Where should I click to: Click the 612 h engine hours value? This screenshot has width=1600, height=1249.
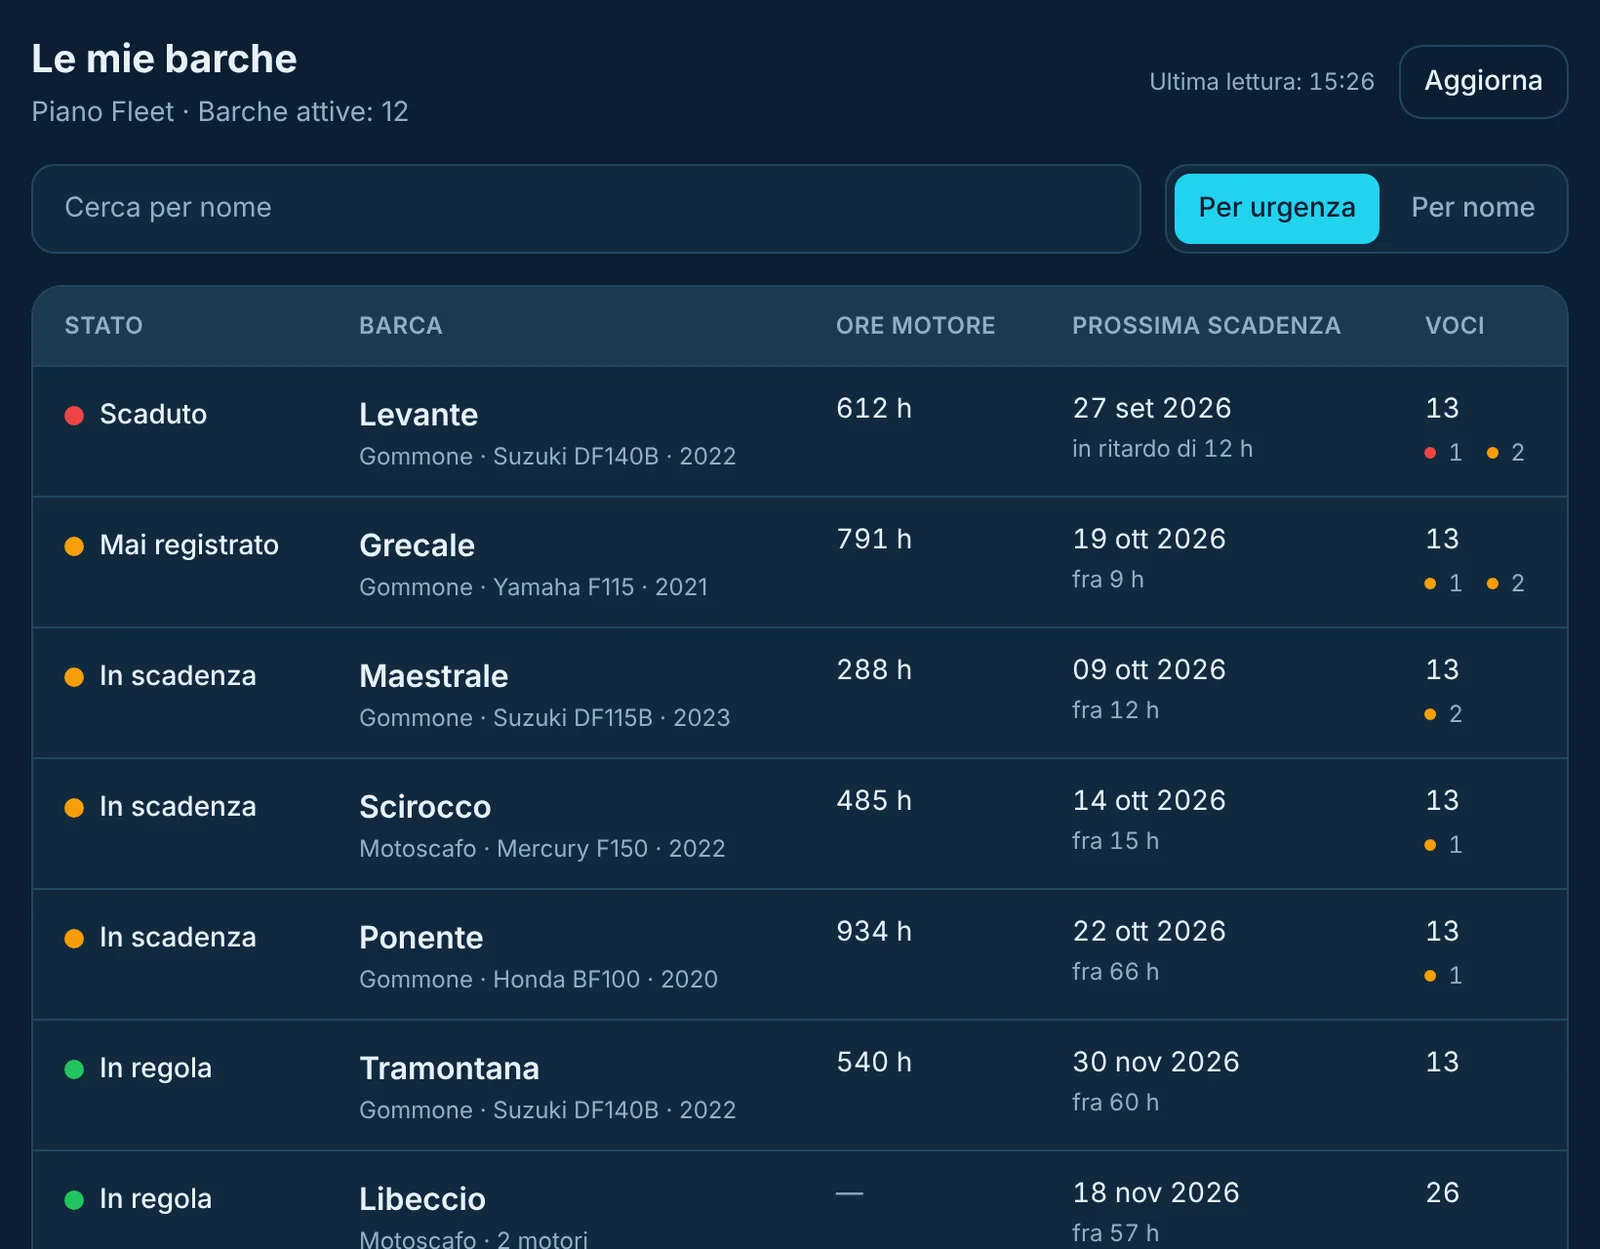pos(874,408)
